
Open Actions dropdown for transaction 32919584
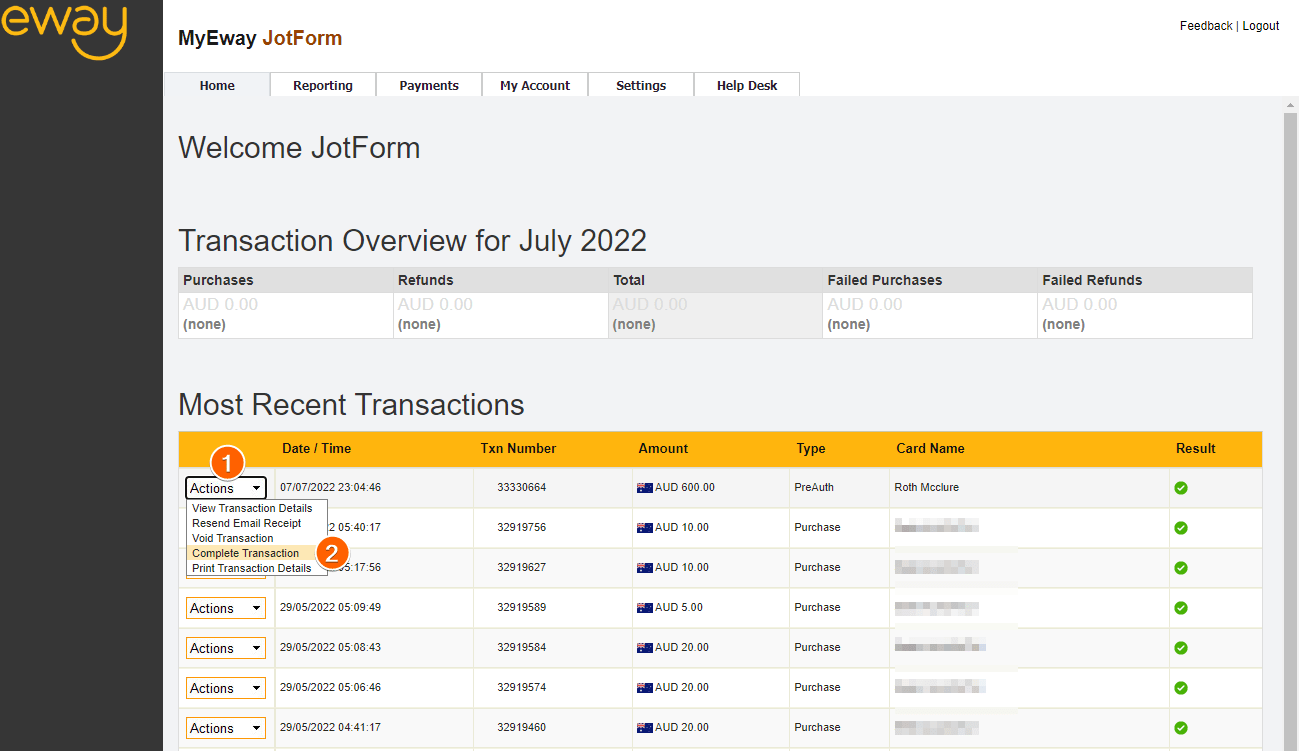(x=226, y=648)
